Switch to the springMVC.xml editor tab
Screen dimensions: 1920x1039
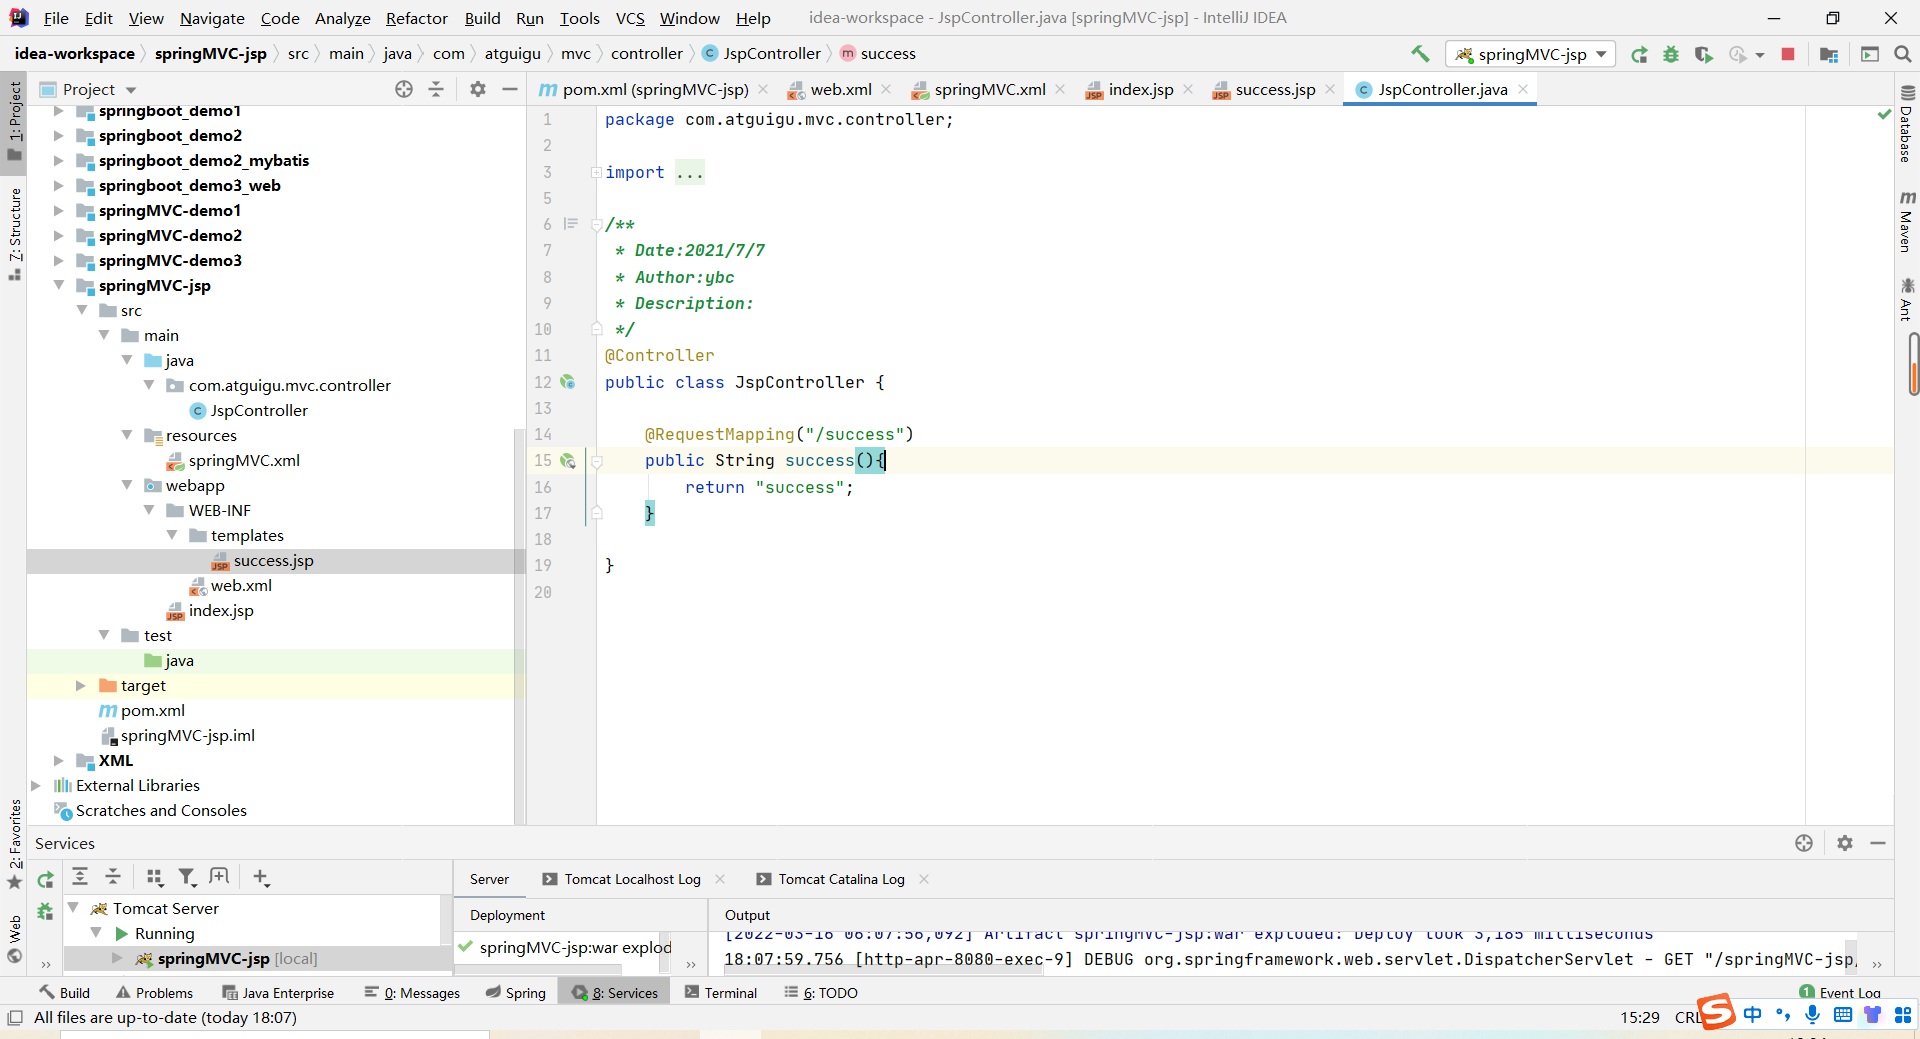tap(989, 89)
